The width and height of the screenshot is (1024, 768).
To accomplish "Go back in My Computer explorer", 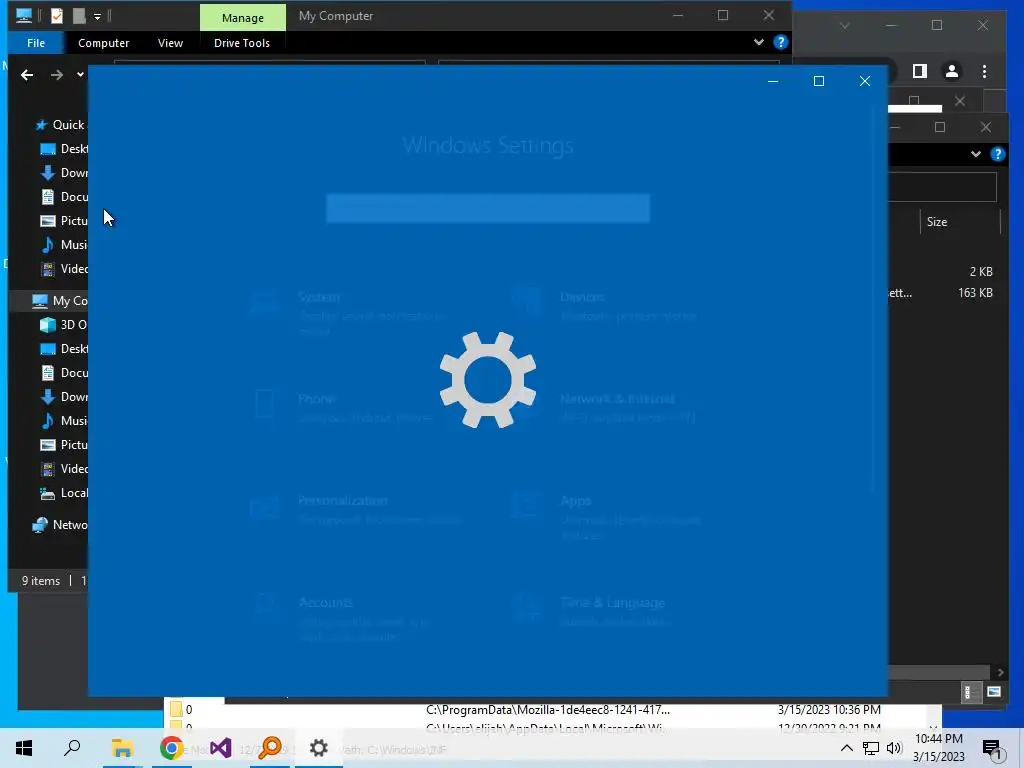I will tap(27, 75).
